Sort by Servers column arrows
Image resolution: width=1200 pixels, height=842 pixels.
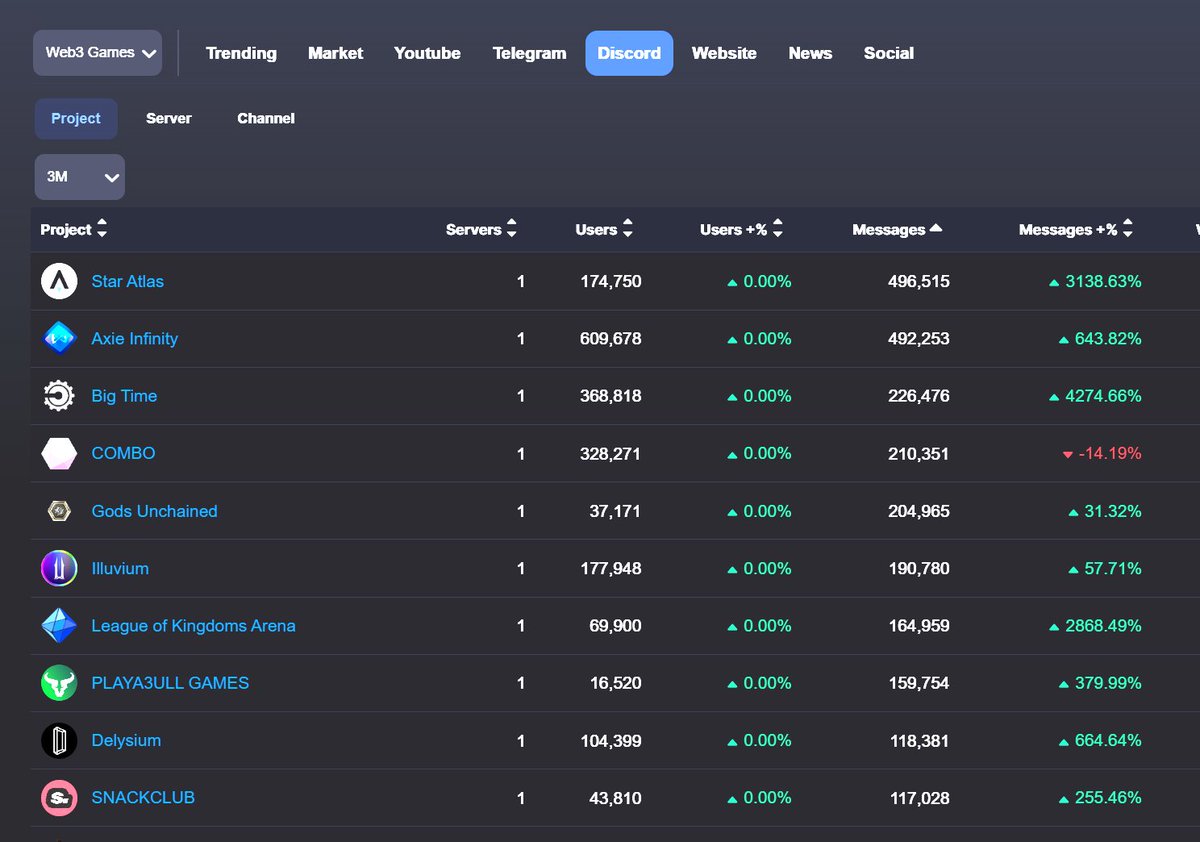pos(512,230)
